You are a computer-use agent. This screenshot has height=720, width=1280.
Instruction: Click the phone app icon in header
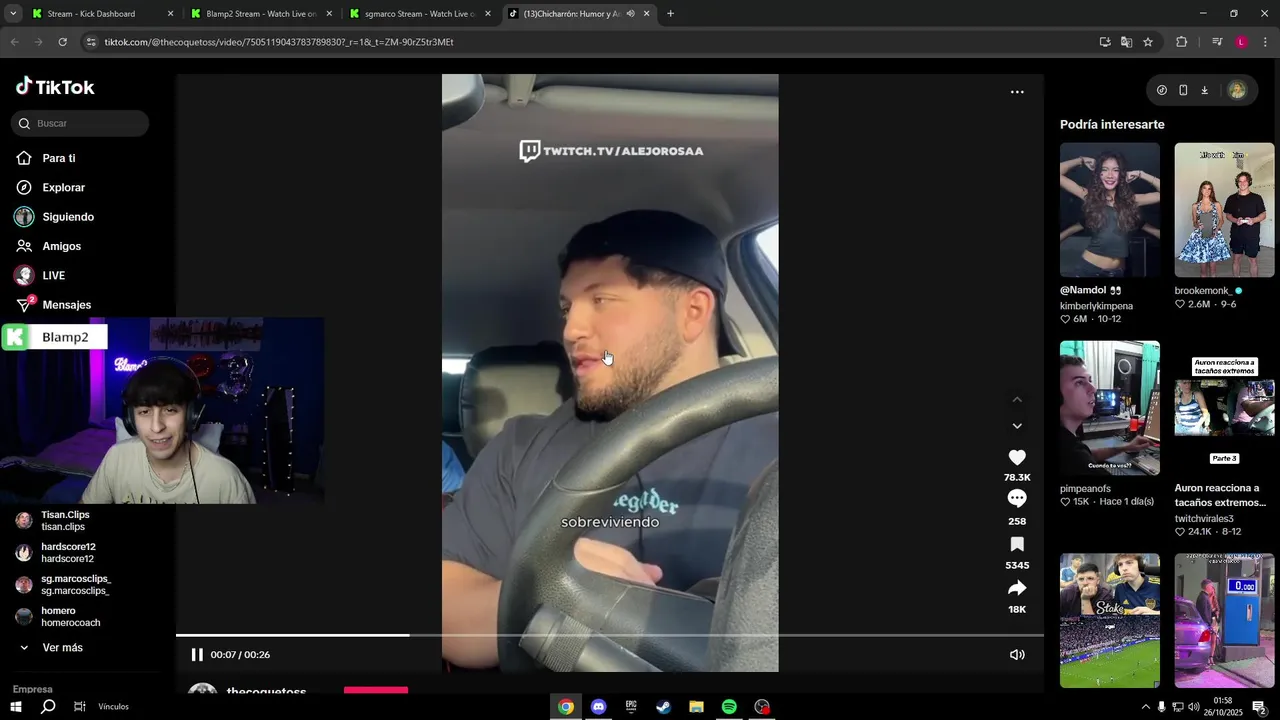[x=1183, y=90]
